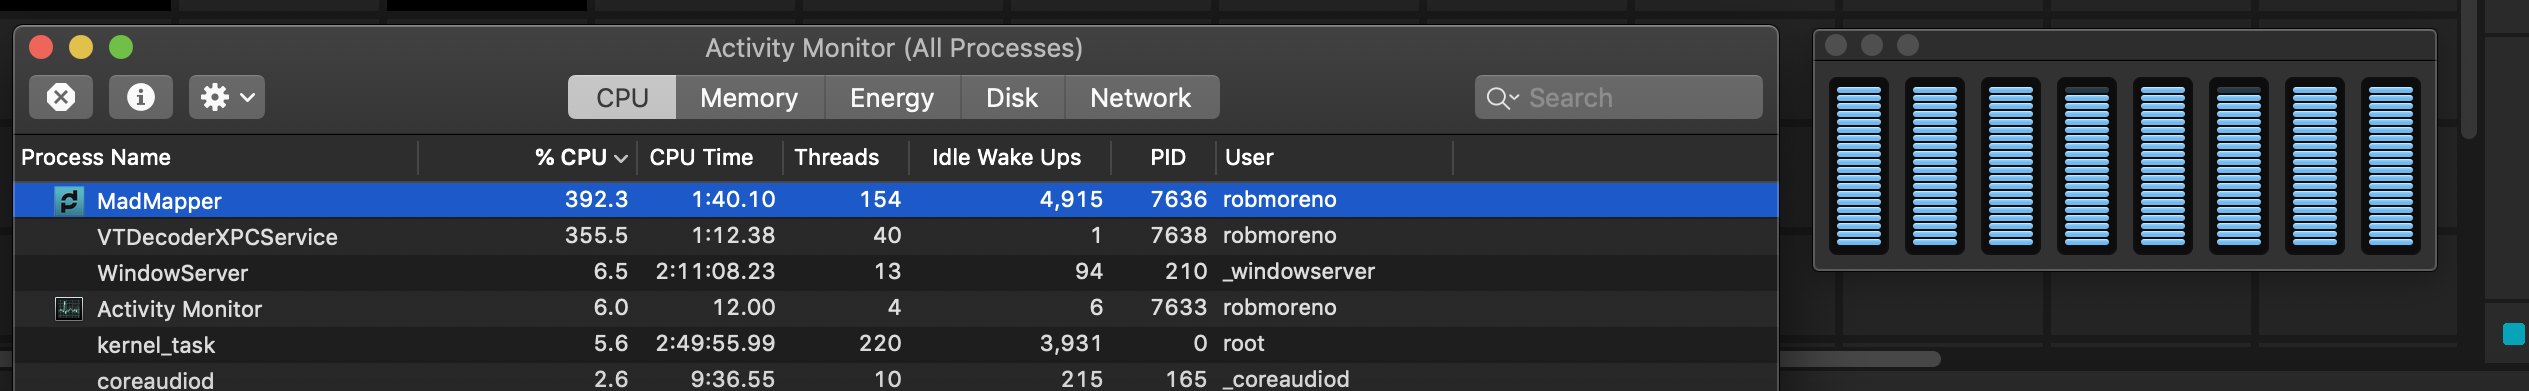Switch to the Memory tab
The width and height of the screenshot is (2529, 391).
749,97
